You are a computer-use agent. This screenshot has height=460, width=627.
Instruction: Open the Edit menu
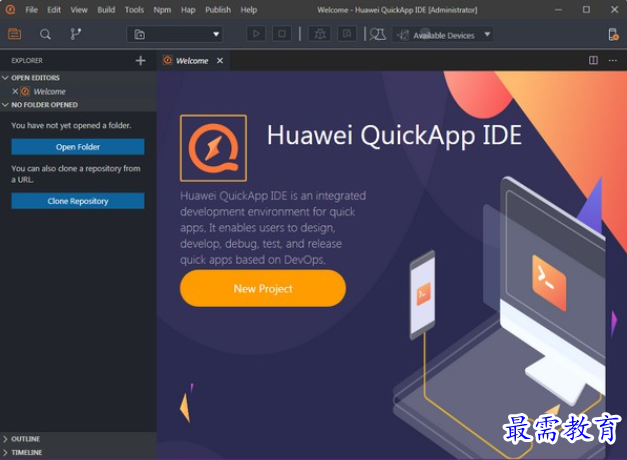54,10
